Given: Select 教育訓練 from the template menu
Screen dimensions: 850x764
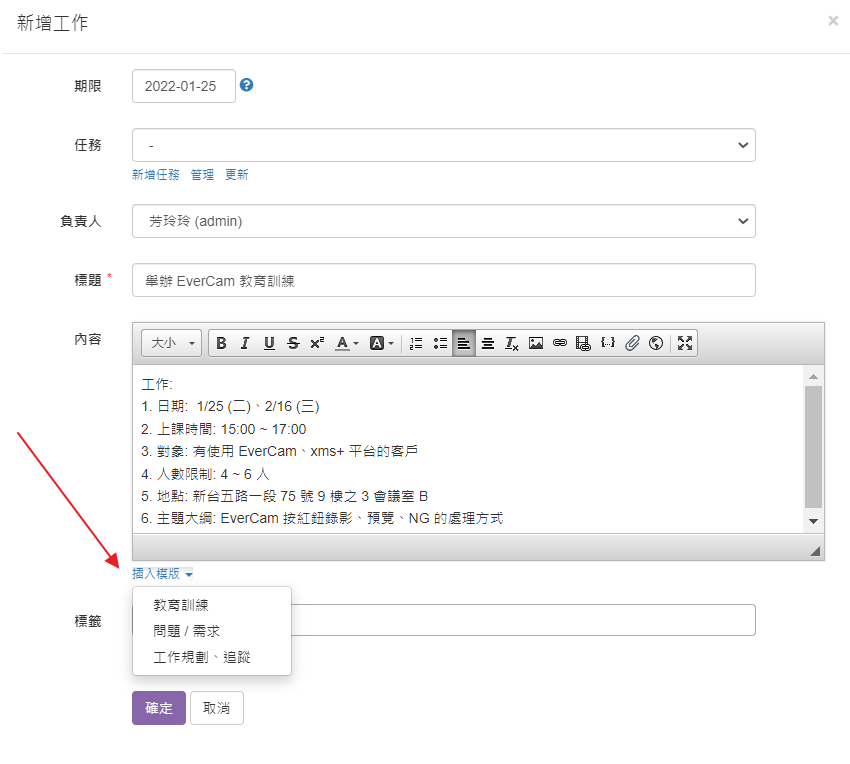Looking at the screenshot, I should (x=181, y=604).
